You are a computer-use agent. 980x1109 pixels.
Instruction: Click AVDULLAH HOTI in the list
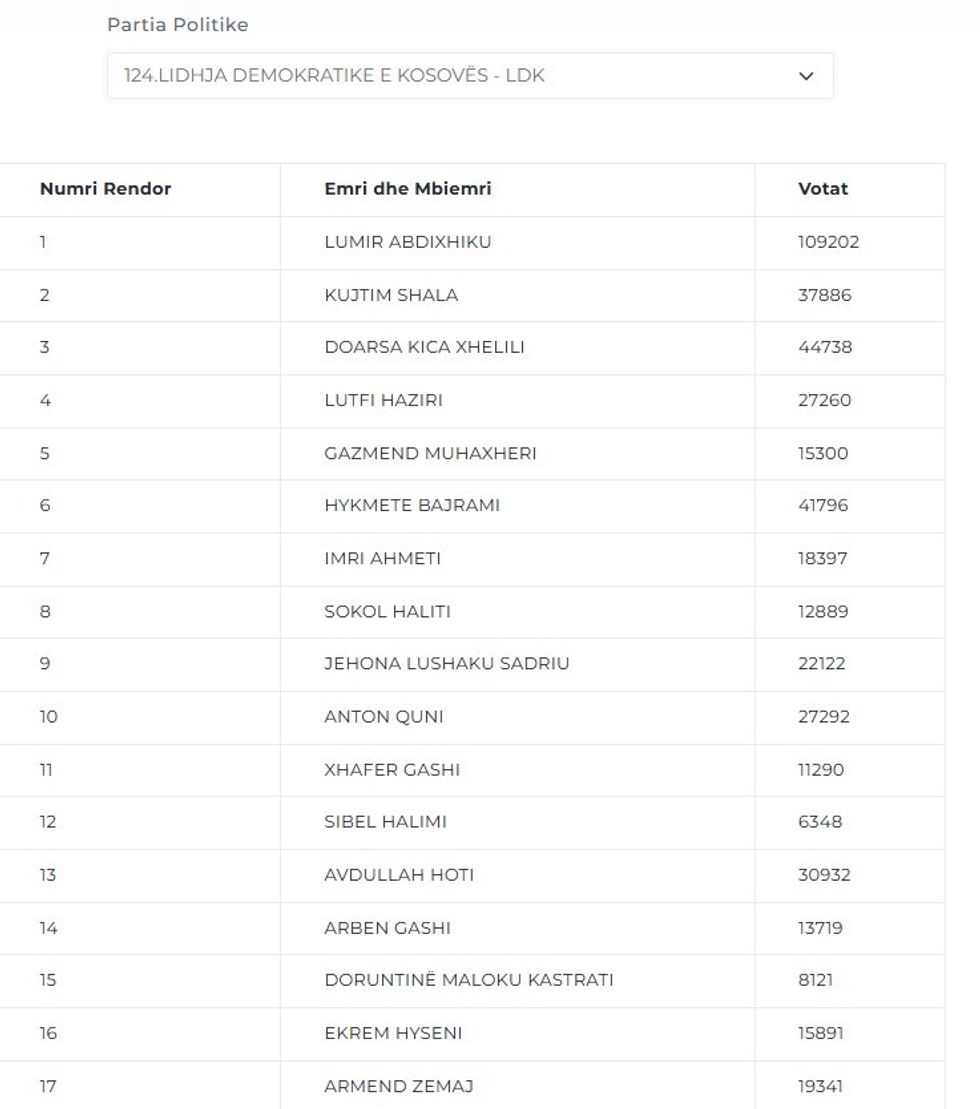point(399,875)
